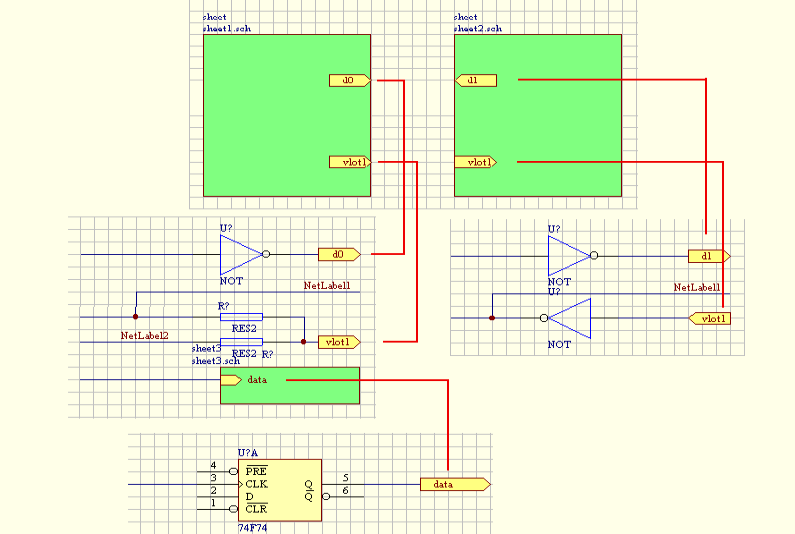
Task: Click the d0 sheet entry in sheet1.sch
Action: point(349,80)
